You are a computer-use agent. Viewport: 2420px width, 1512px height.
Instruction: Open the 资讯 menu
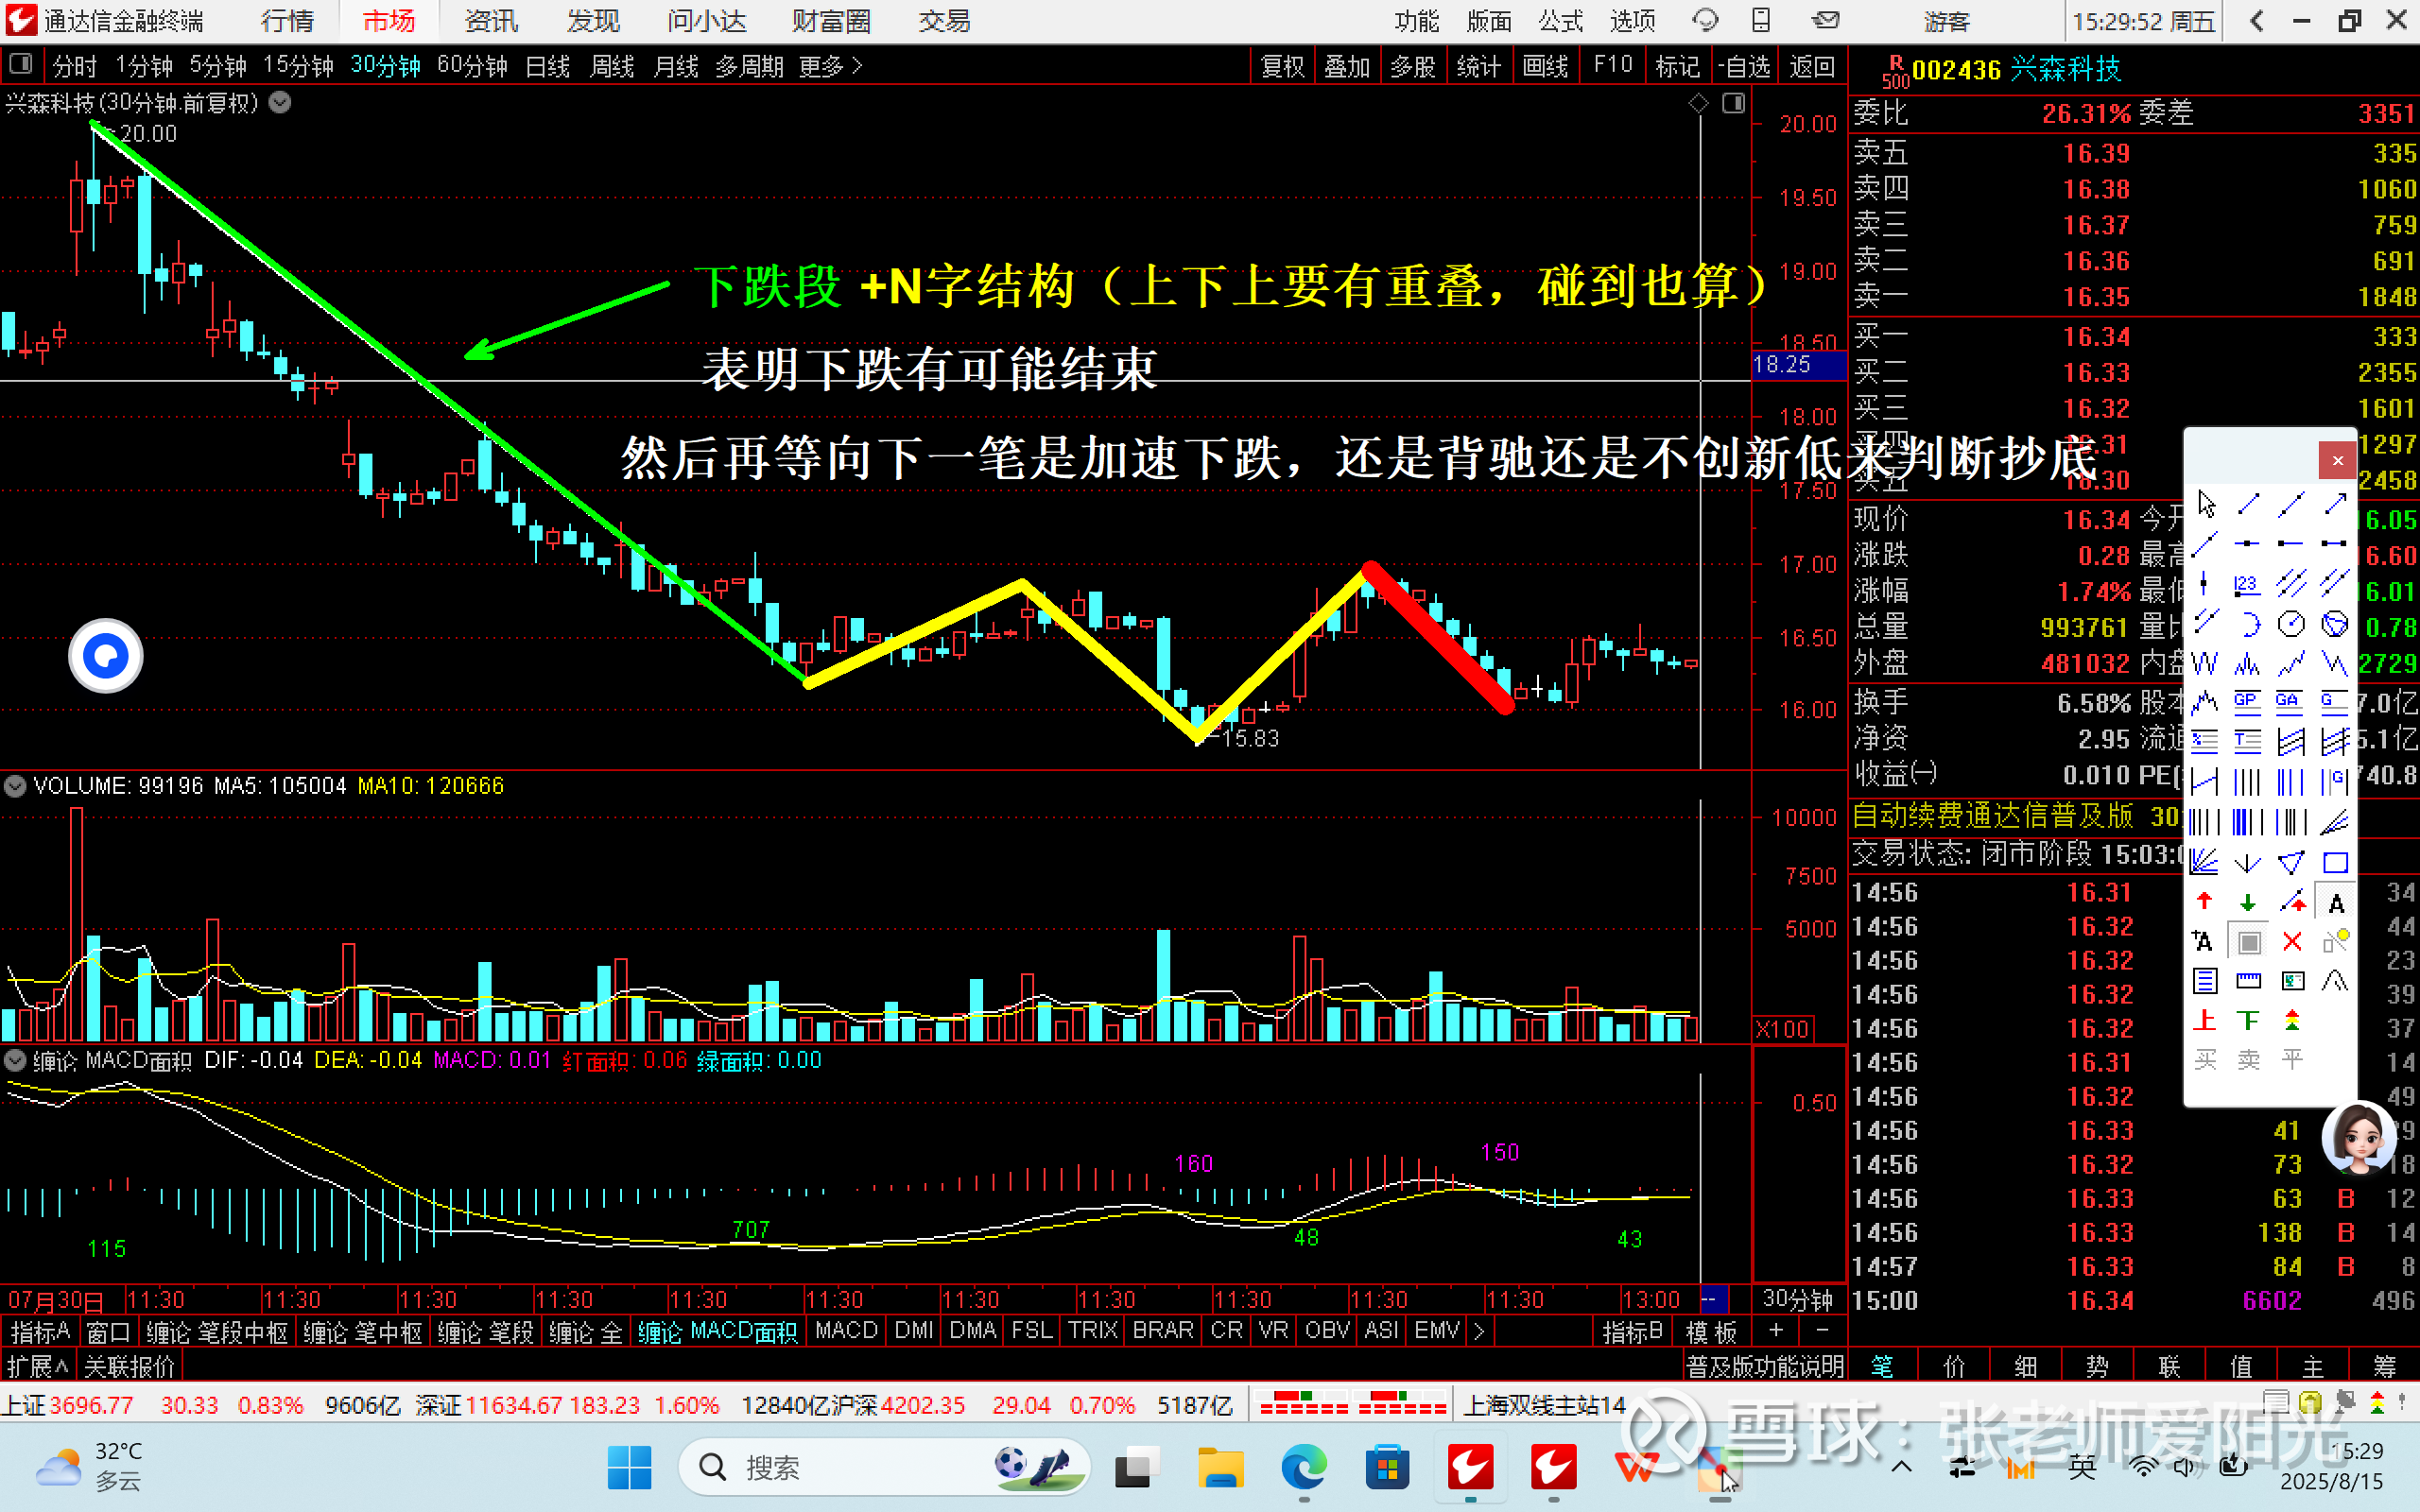[x=491, y=21]
